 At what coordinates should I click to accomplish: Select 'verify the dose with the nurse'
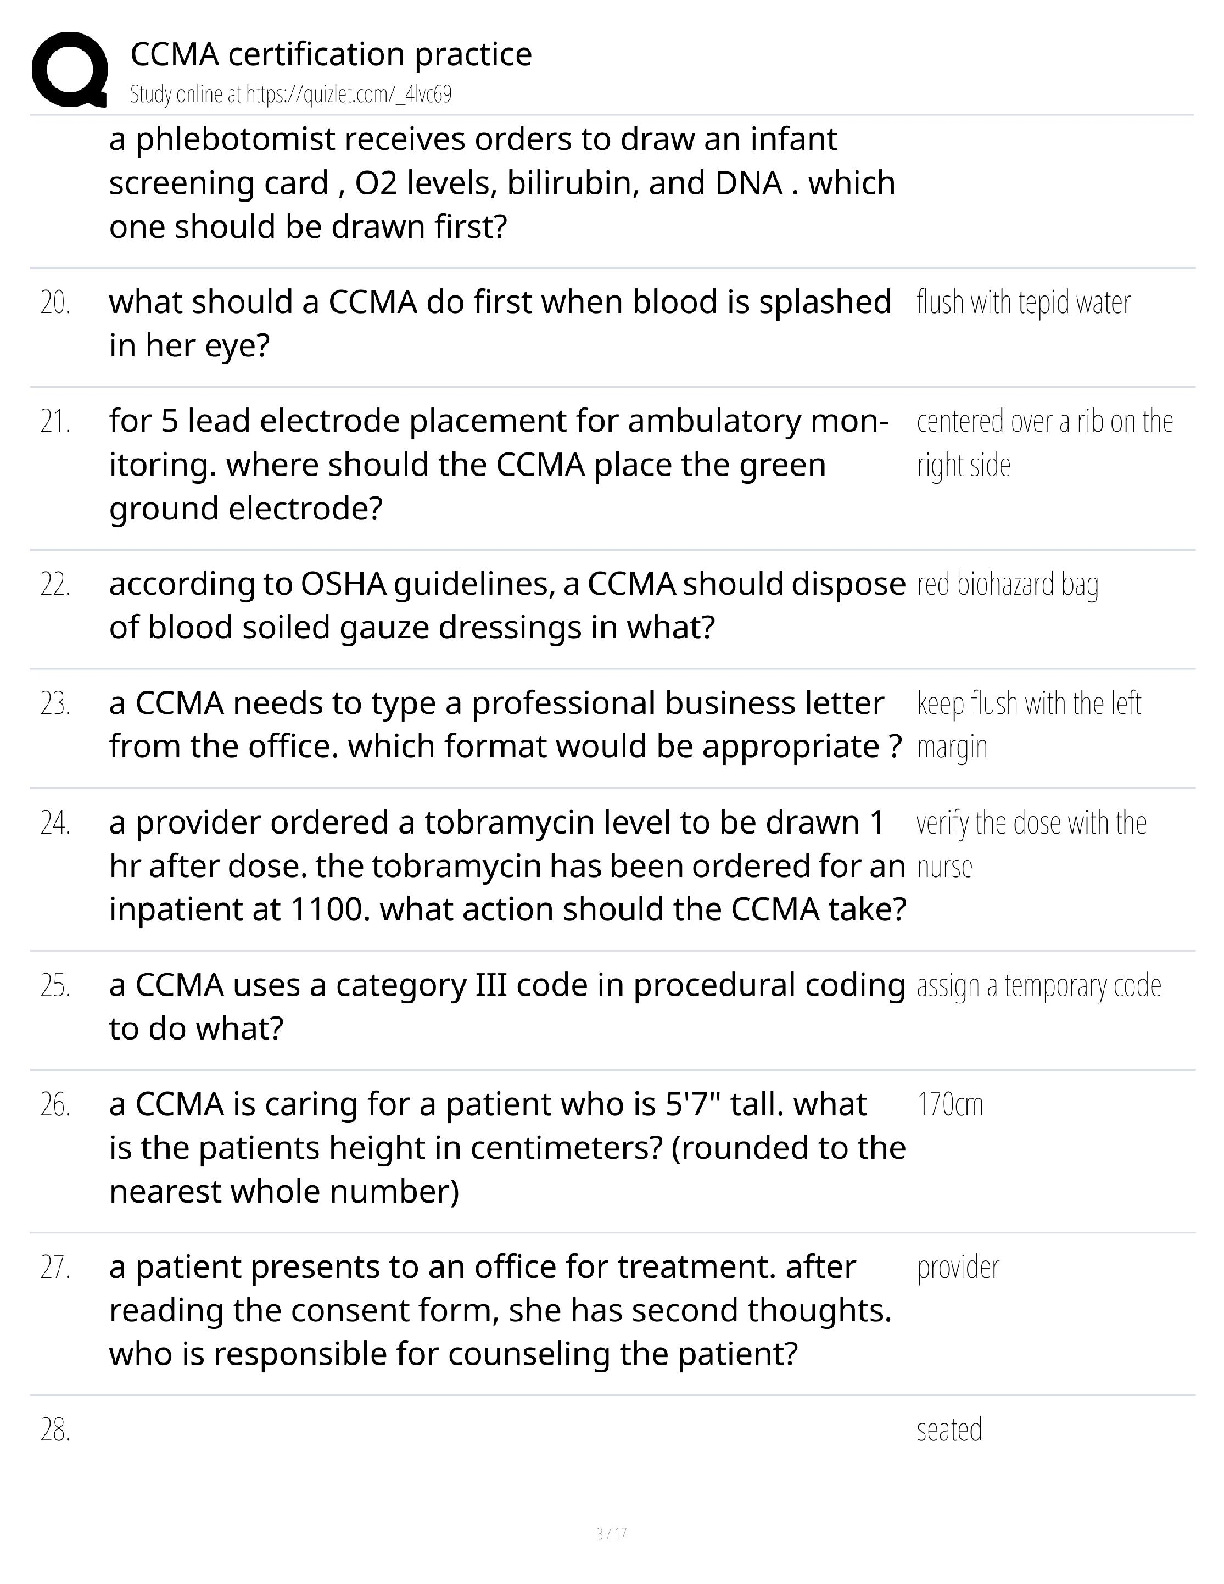[x=1031, y=844]
